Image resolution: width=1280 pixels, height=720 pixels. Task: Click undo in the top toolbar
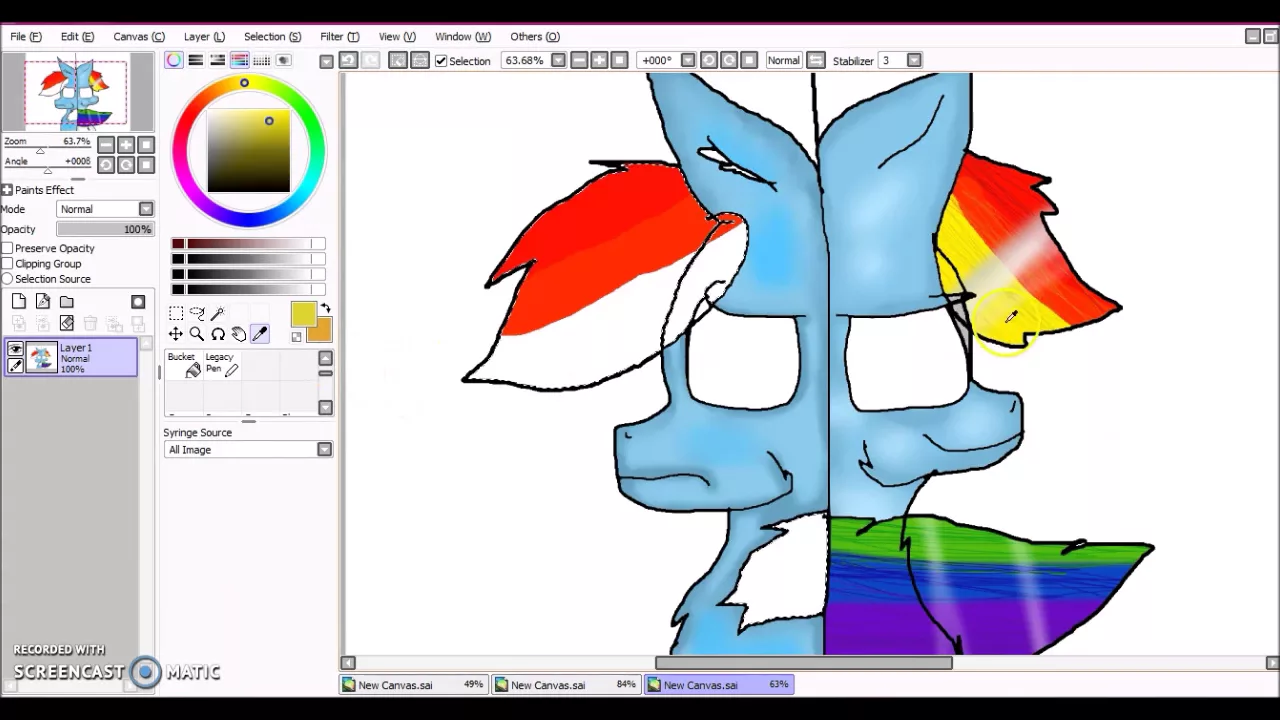(x=348, y=61)
